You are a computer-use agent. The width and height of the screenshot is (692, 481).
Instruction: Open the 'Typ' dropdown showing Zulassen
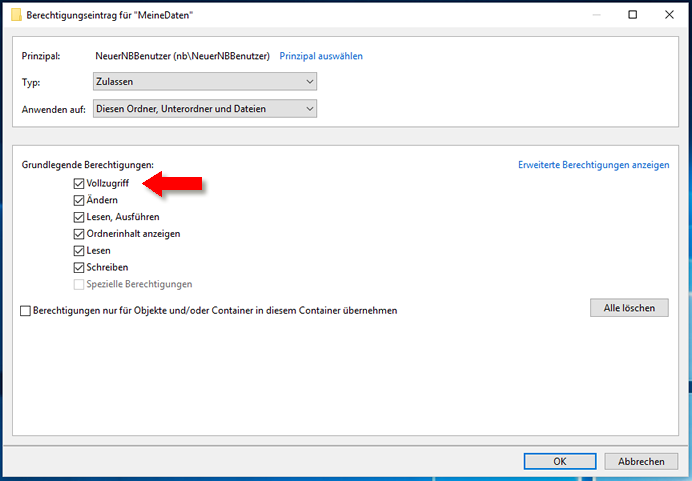click(204, 82)
